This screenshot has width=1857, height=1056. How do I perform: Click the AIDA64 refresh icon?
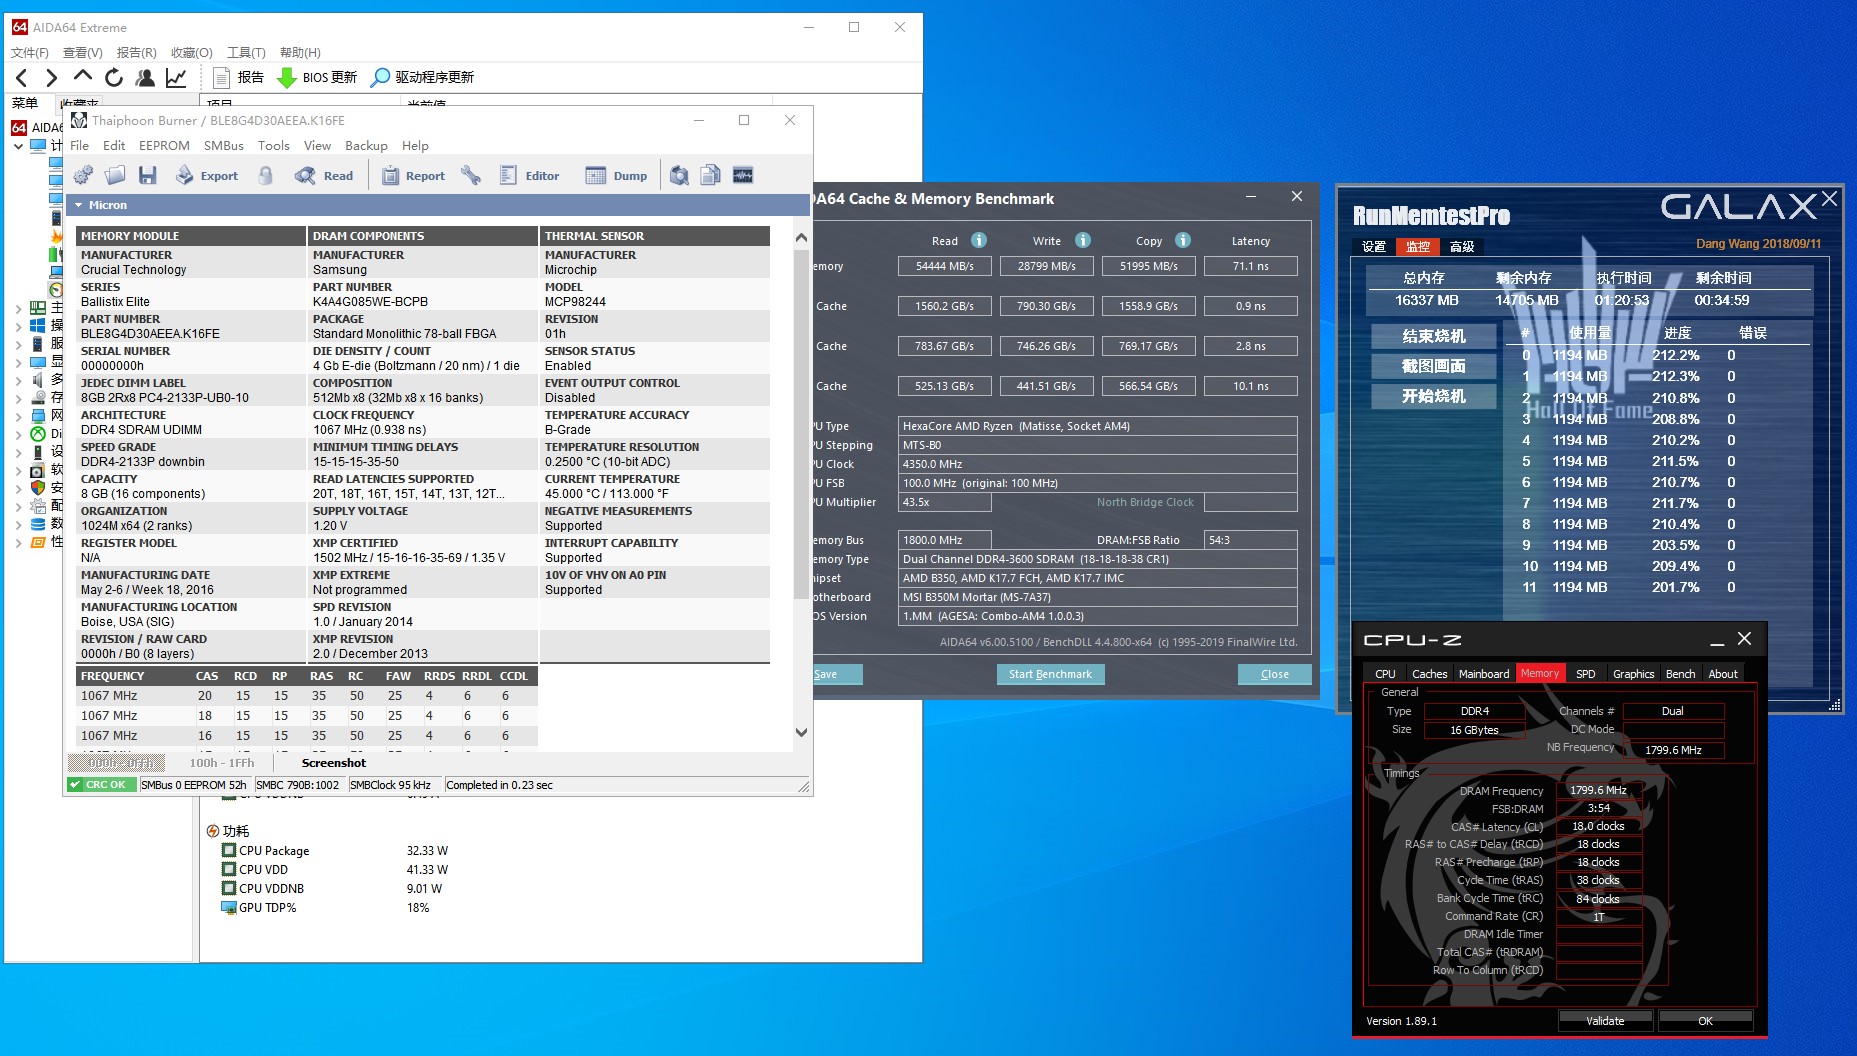[x=114, y=77]
